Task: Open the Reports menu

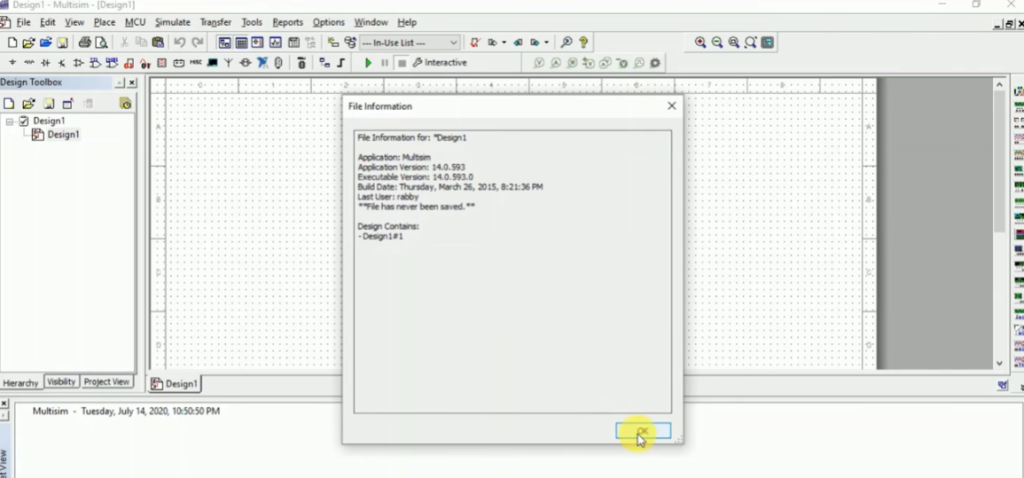Action: [288, 22]
